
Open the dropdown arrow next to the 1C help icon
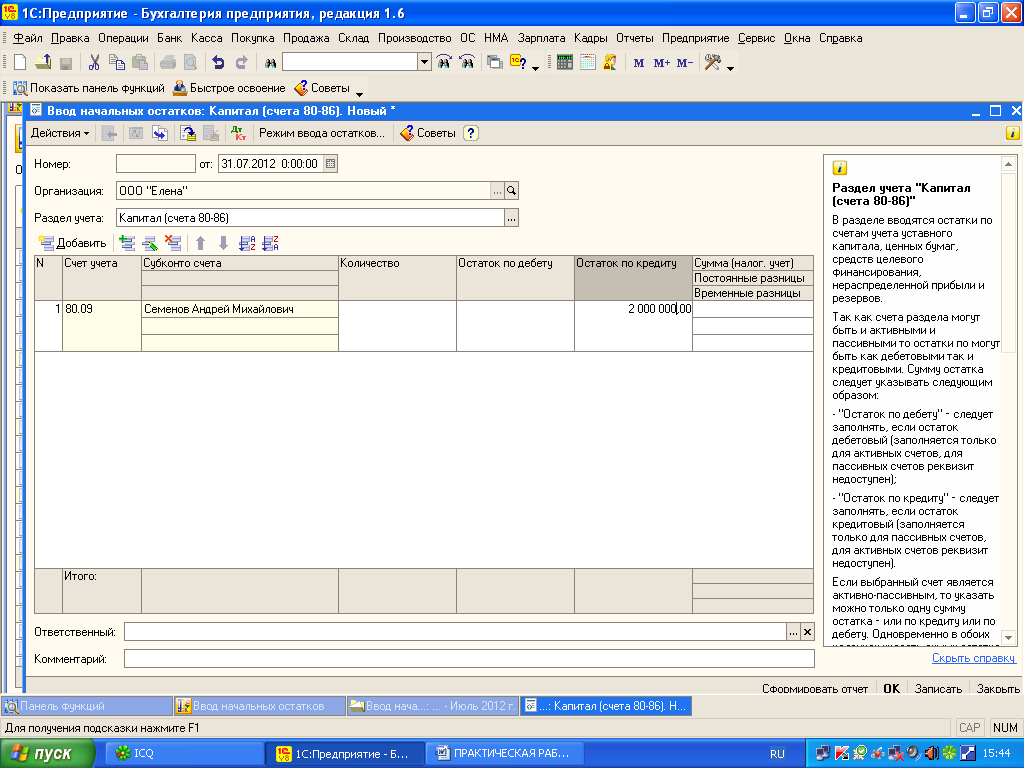click(535, 67)
